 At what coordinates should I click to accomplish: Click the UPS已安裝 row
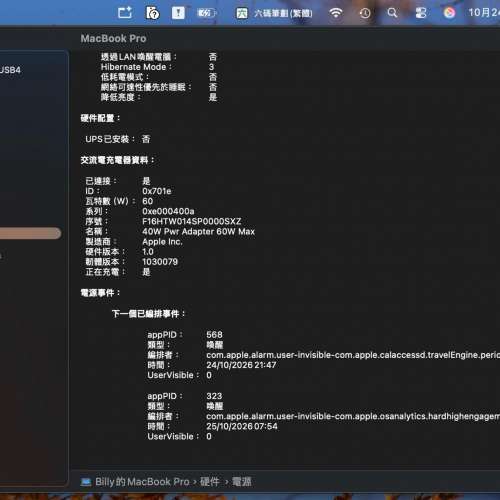tap(118, 139)
